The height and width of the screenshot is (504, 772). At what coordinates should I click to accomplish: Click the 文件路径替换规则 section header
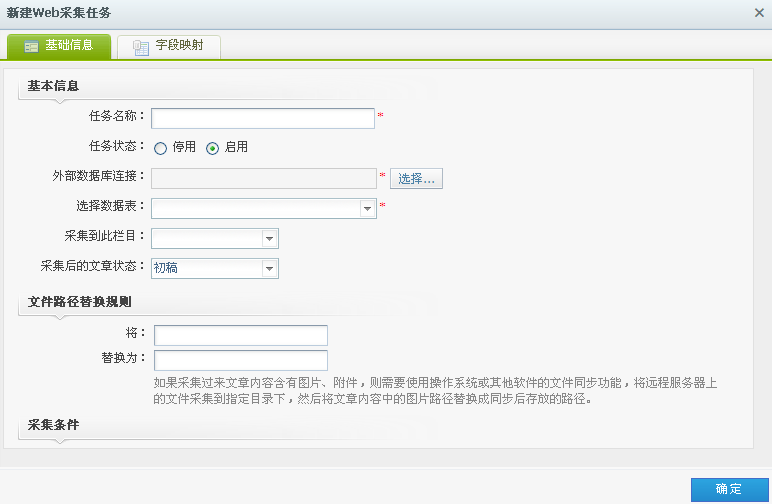pyautogui.click(x=79, y=301)
